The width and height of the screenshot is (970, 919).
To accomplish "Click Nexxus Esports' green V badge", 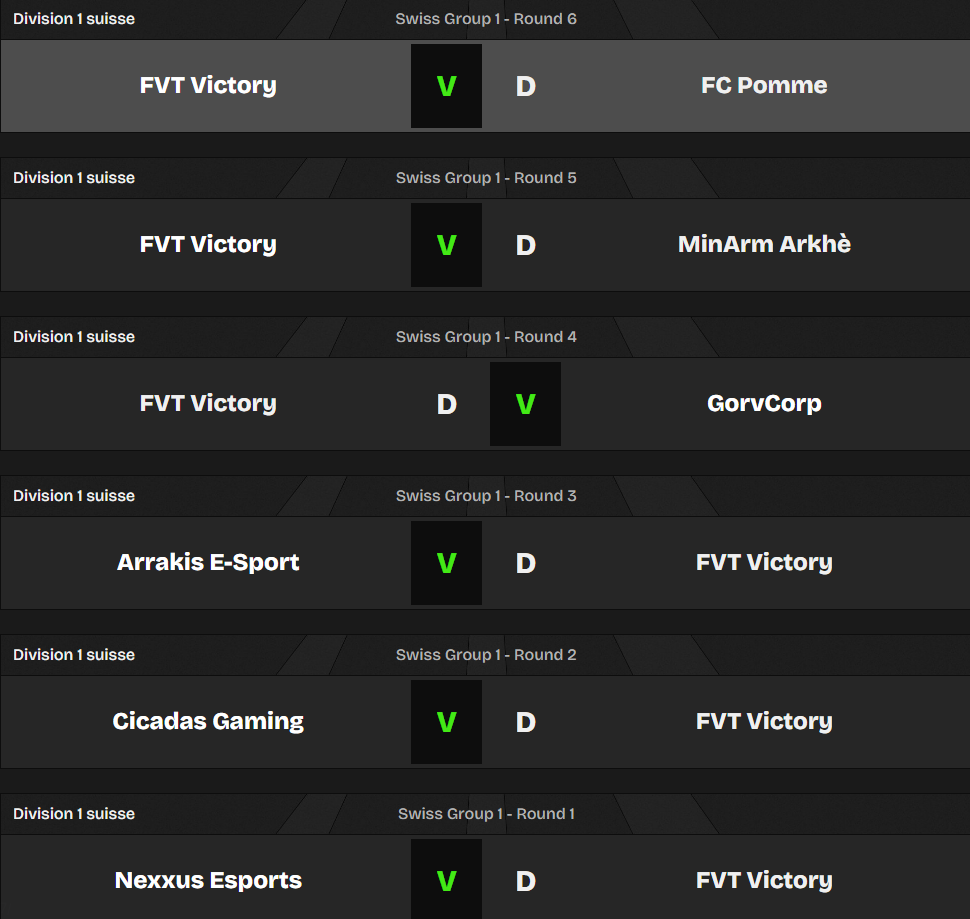I will [446, 881].
